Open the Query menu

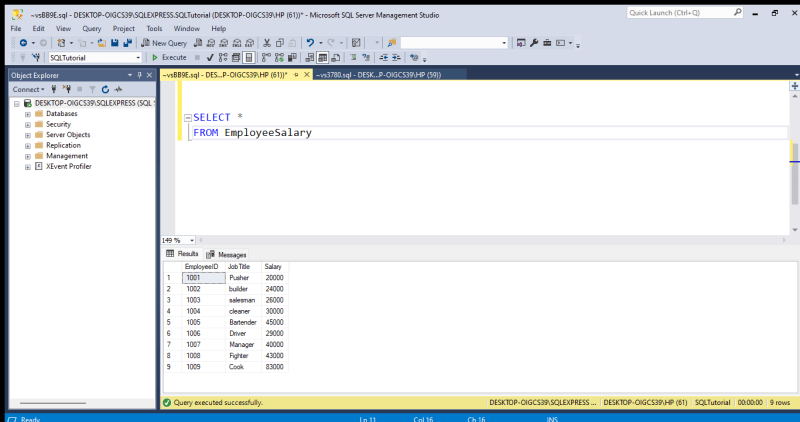(x=92, y=29)
